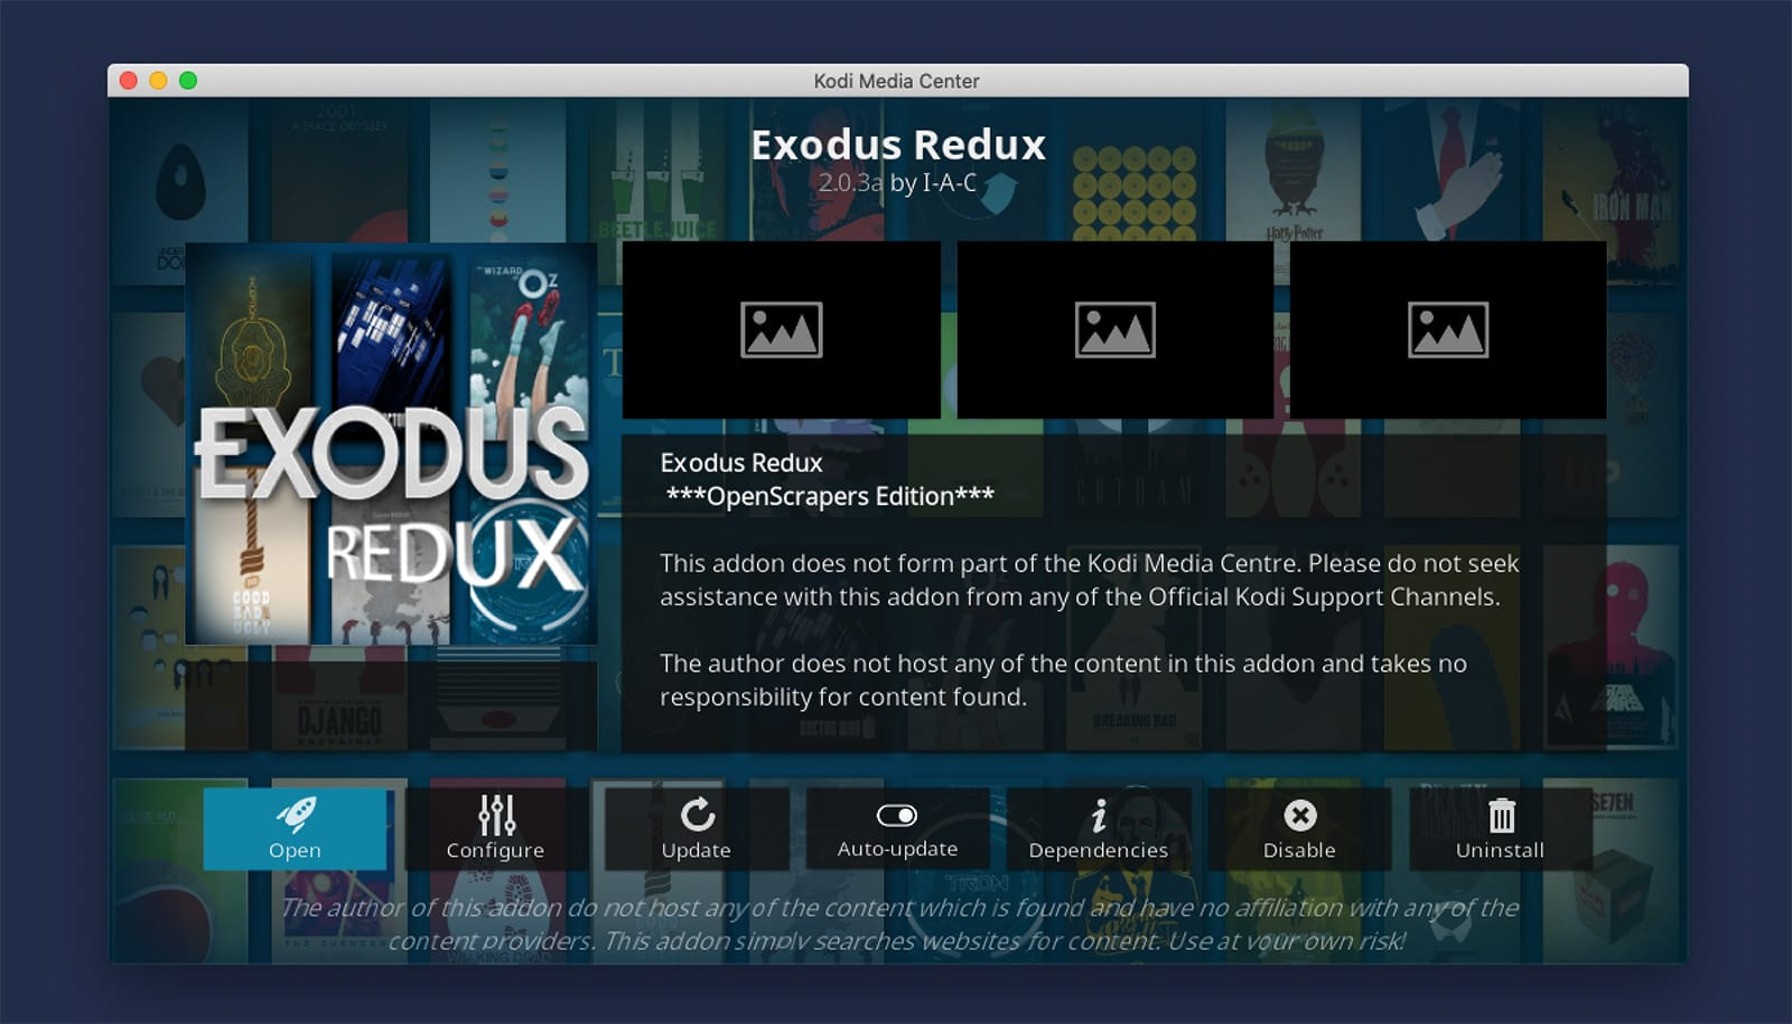The image size is (1792, 1024).
Task: Click the sliders icon for Configure
Action: pyautogui.click(x=497, y=815)
